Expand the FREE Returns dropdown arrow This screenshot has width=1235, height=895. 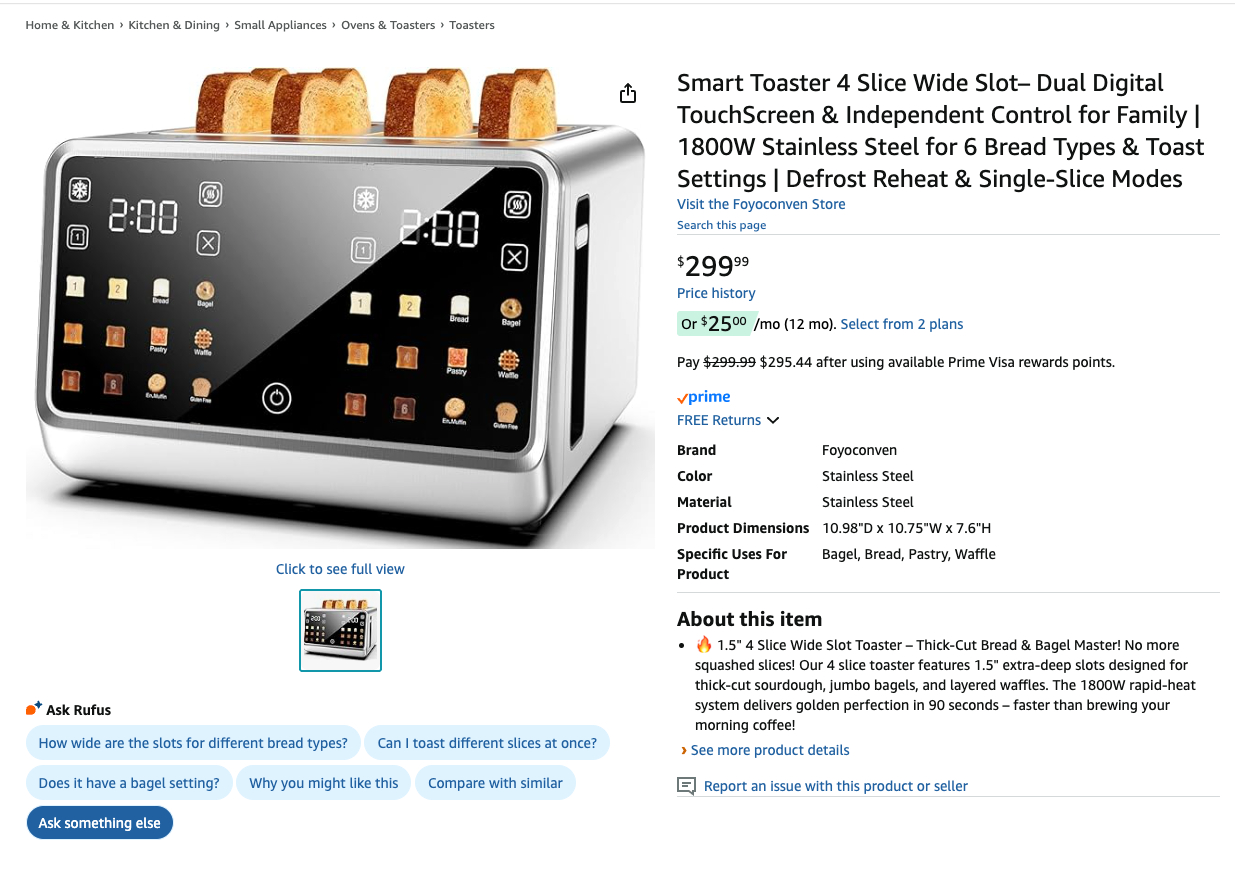click(773, 421)
